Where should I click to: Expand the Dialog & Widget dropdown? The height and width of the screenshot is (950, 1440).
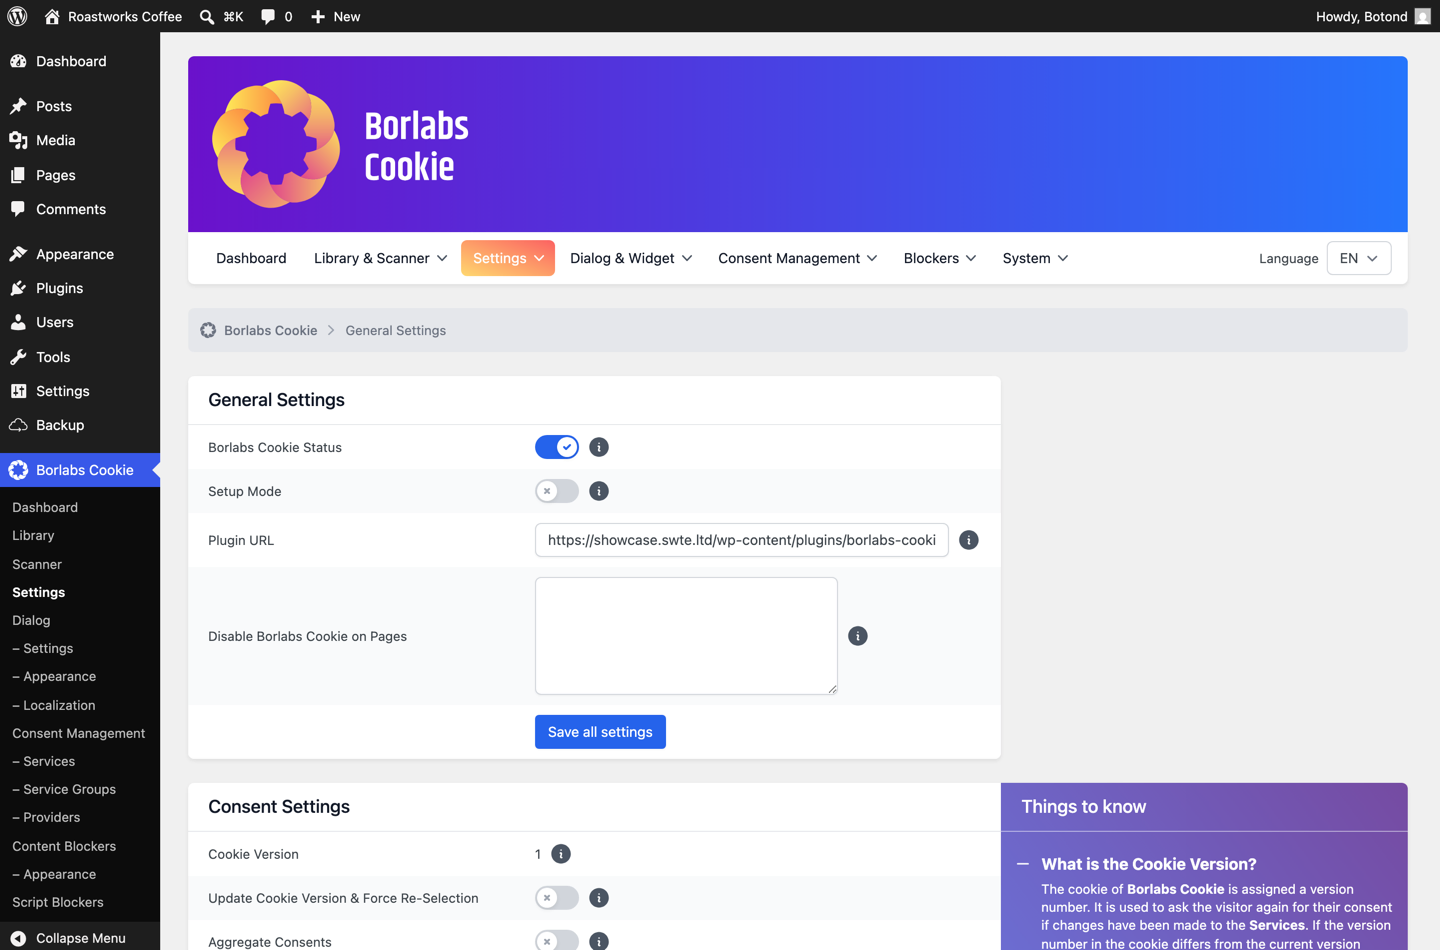(x=631, y=258)
